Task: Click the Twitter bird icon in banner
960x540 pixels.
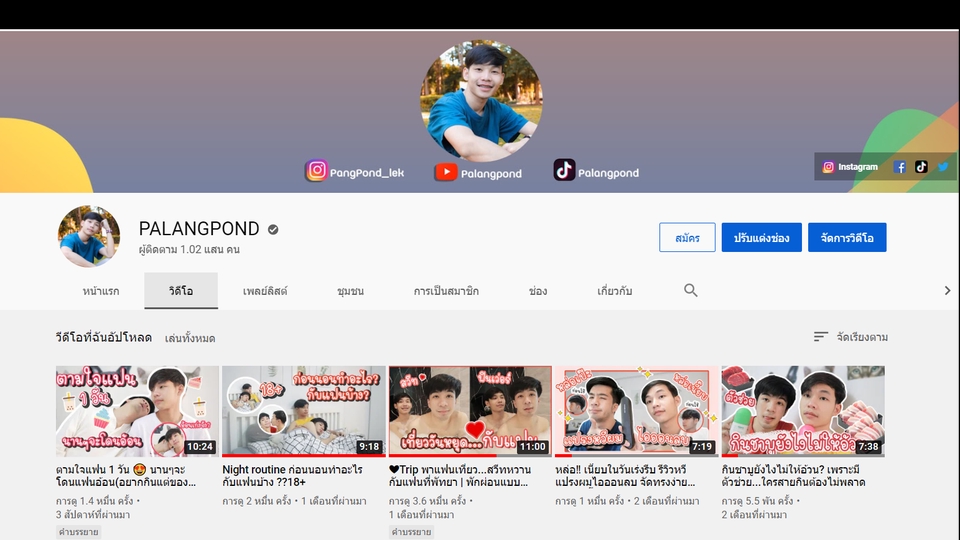Action: pyautogui.click(x=943, y=167)
